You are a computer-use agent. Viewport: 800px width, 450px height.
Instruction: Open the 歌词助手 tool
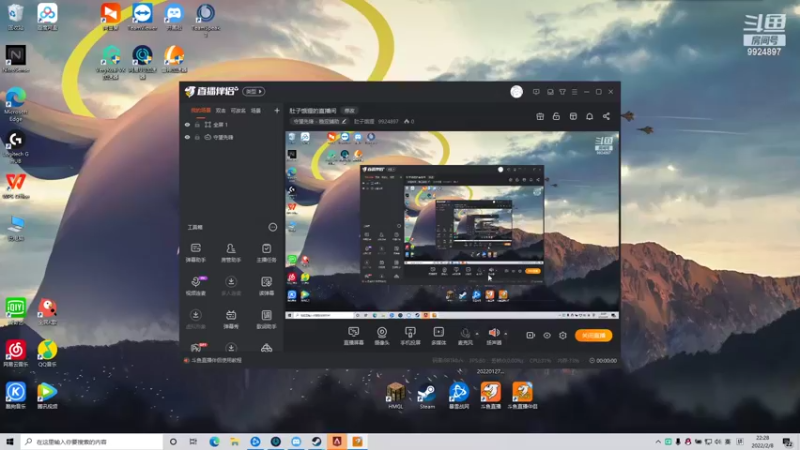pyautogui.click(x=266, y=319)
